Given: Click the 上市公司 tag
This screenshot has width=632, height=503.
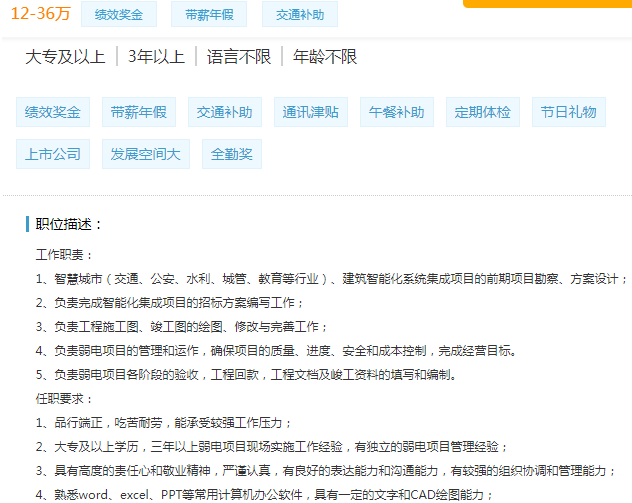Looking at the screenshot, I should coord(53,154).
